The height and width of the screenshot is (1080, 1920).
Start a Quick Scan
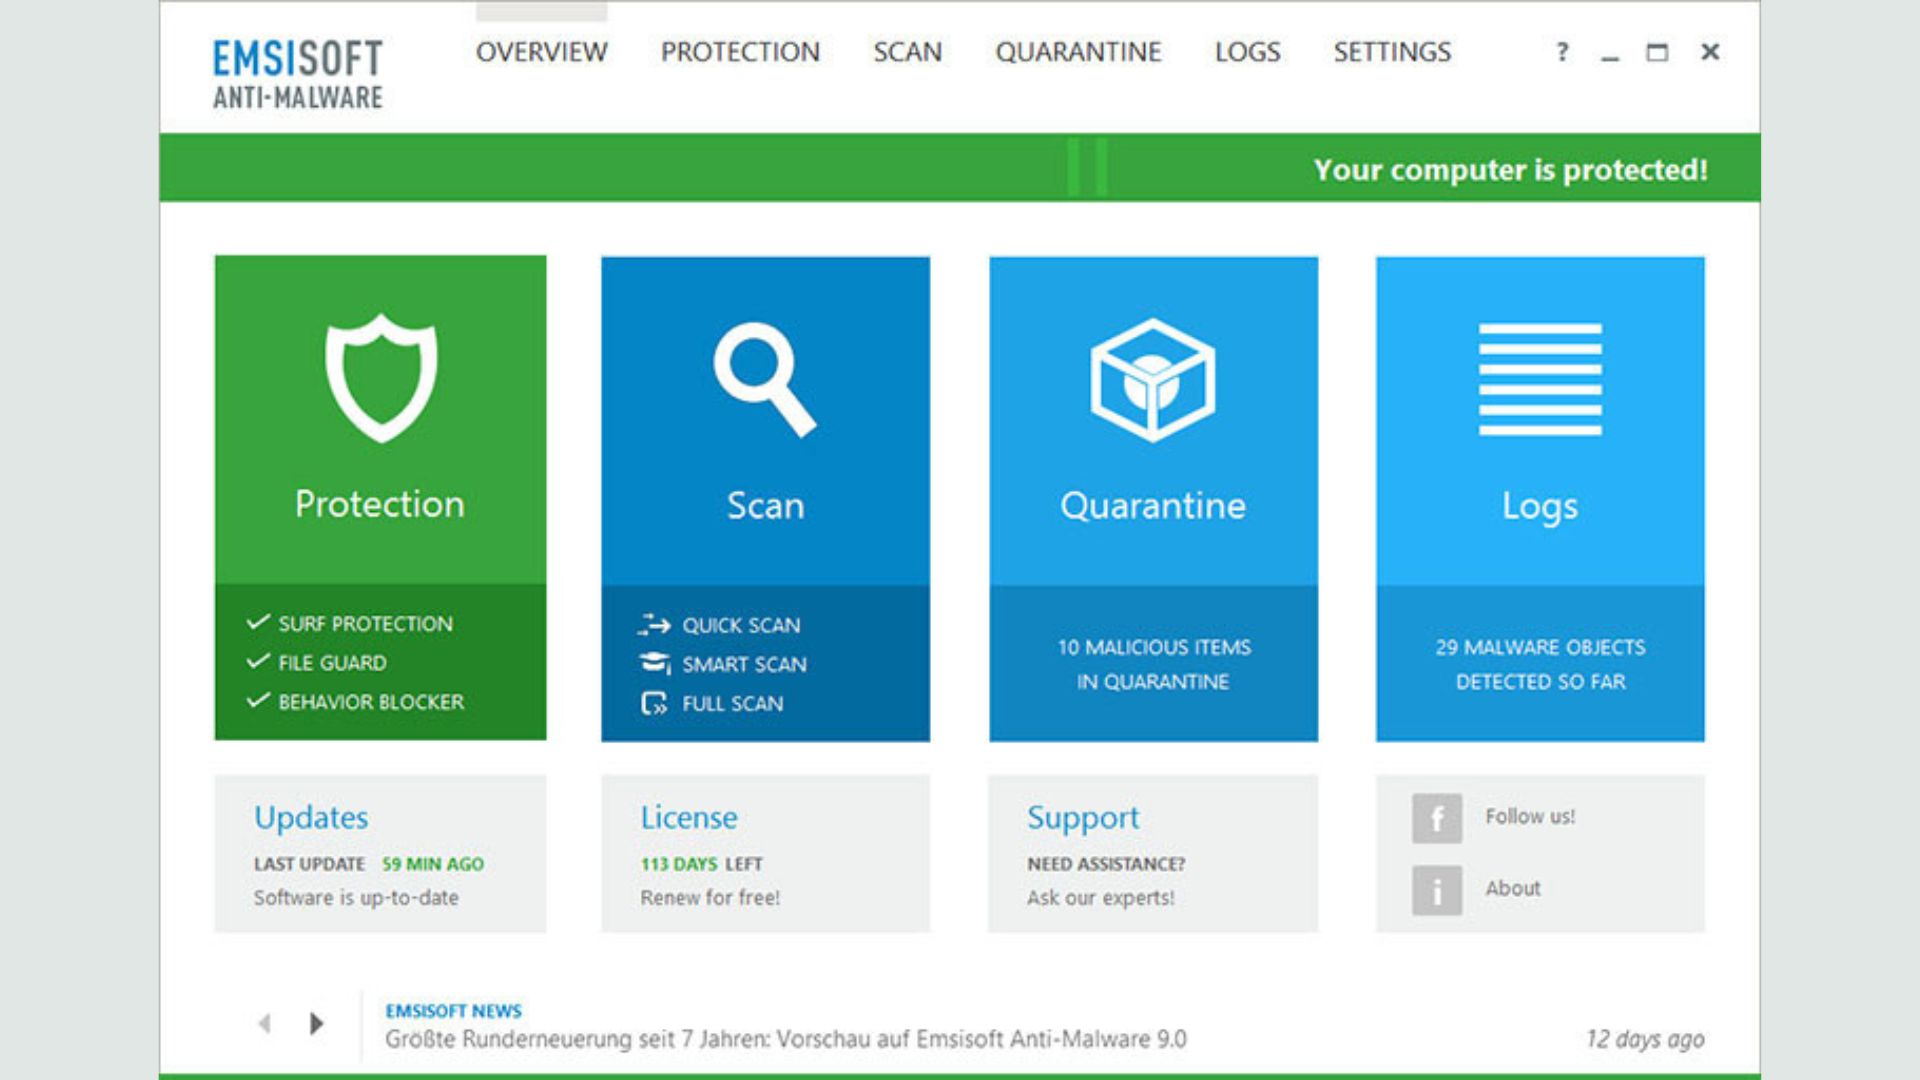(741, 626)
